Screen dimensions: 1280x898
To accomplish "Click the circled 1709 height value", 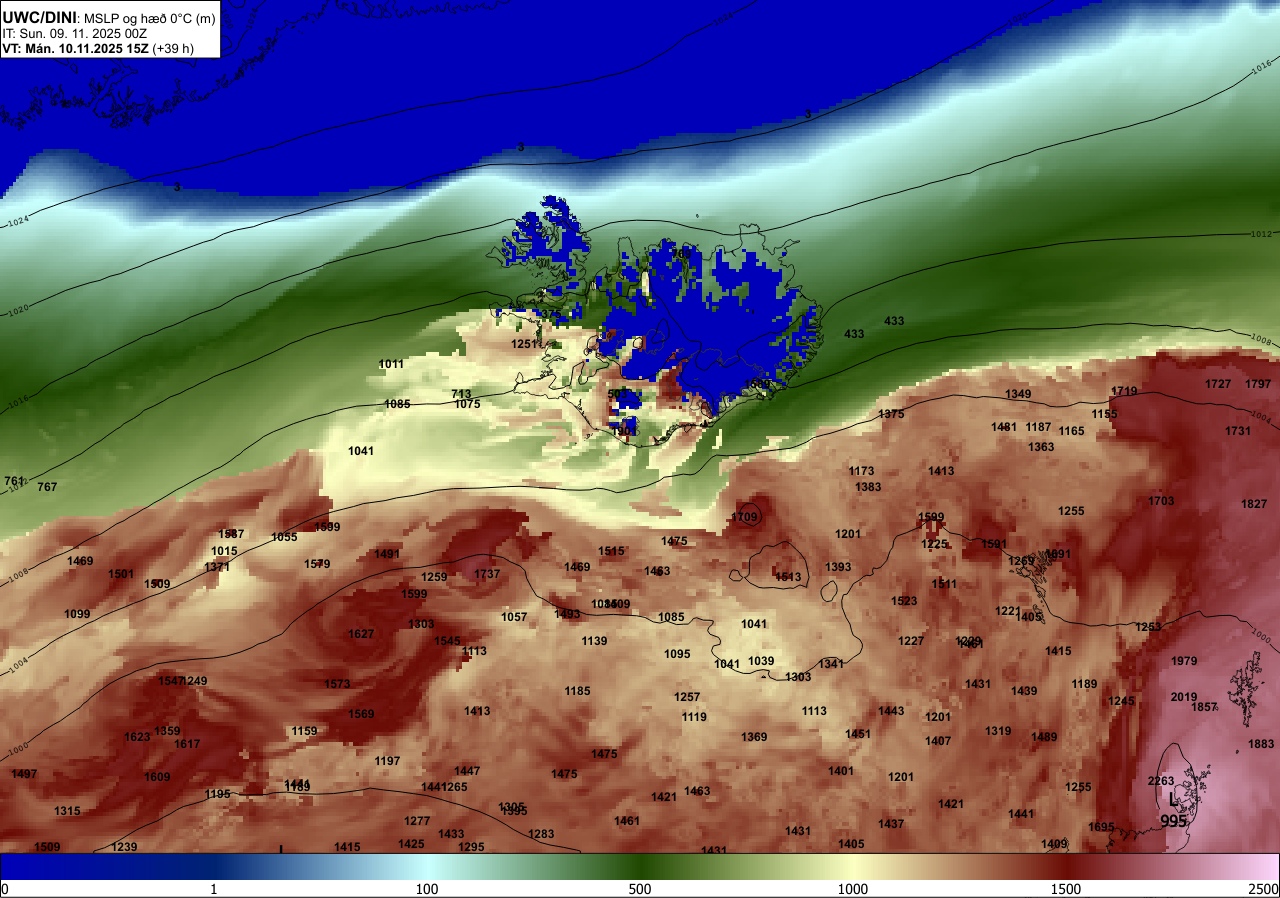I will (x=744, y=517).
